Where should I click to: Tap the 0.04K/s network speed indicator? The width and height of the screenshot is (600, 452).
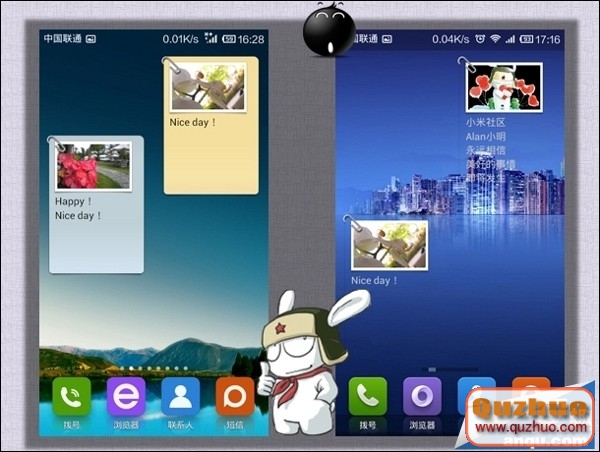pos(450,39)
